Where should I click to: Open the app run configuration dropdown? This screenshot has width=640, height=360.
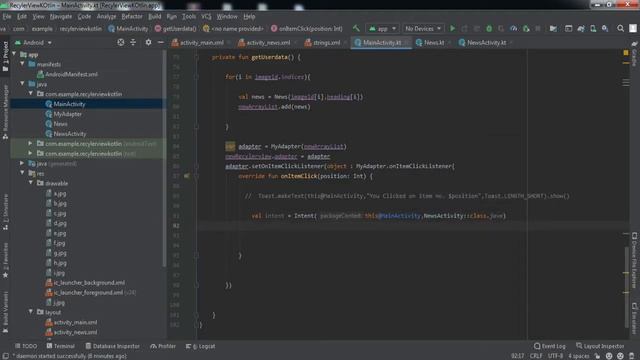pos(382,29)
